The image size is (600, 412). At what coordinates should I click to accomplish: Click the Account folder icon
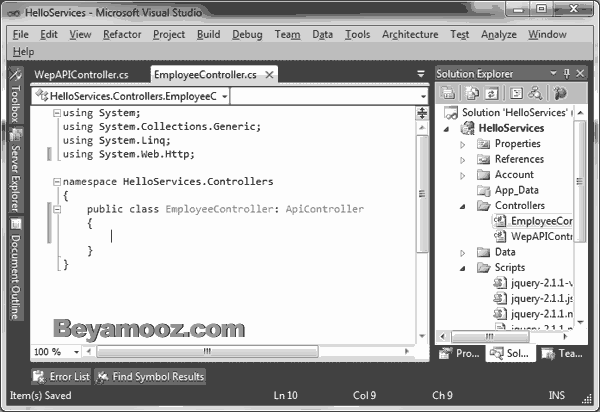tap(484, 175)
